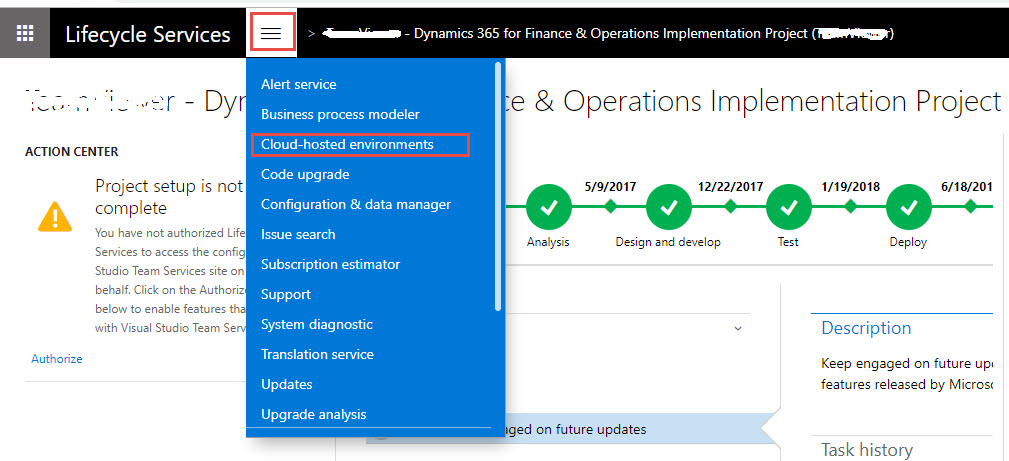This screenshot has height=461, width=1009.
Task: Click the Authorize link
Action: (x=57, y=359)
